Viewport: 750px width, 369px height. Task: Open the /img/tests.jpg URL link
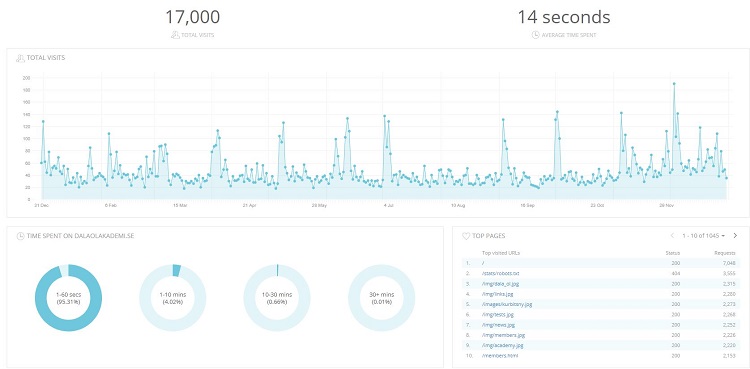[x=497, y=314]
